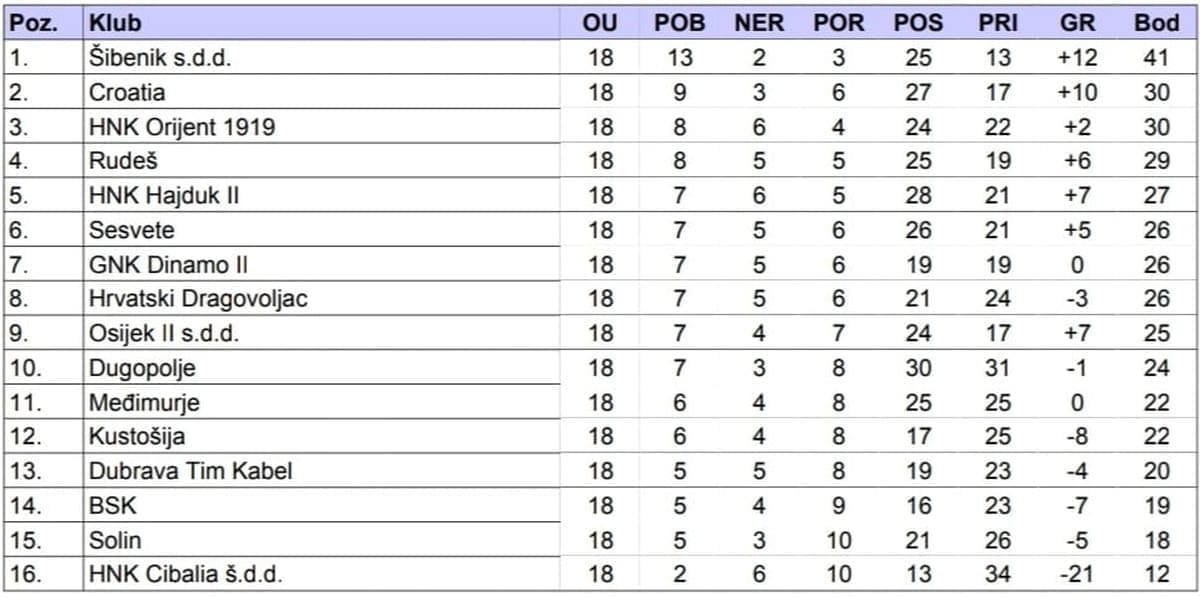Screen dimensions: 1200x598
Task: Click the HNK Cibalia š.d.d. club name
Action: click(190, 575)
